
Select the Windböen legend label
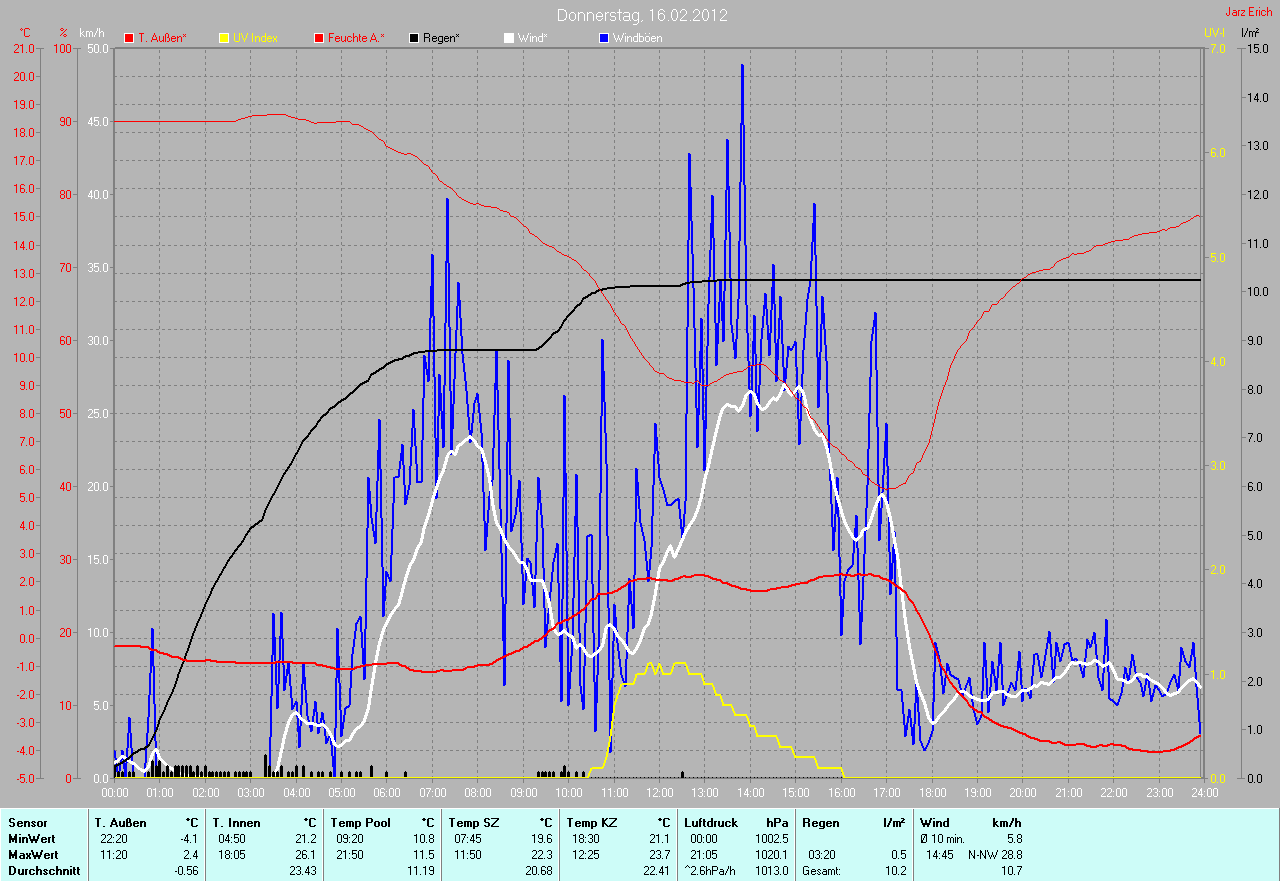(x=637, y=38)
